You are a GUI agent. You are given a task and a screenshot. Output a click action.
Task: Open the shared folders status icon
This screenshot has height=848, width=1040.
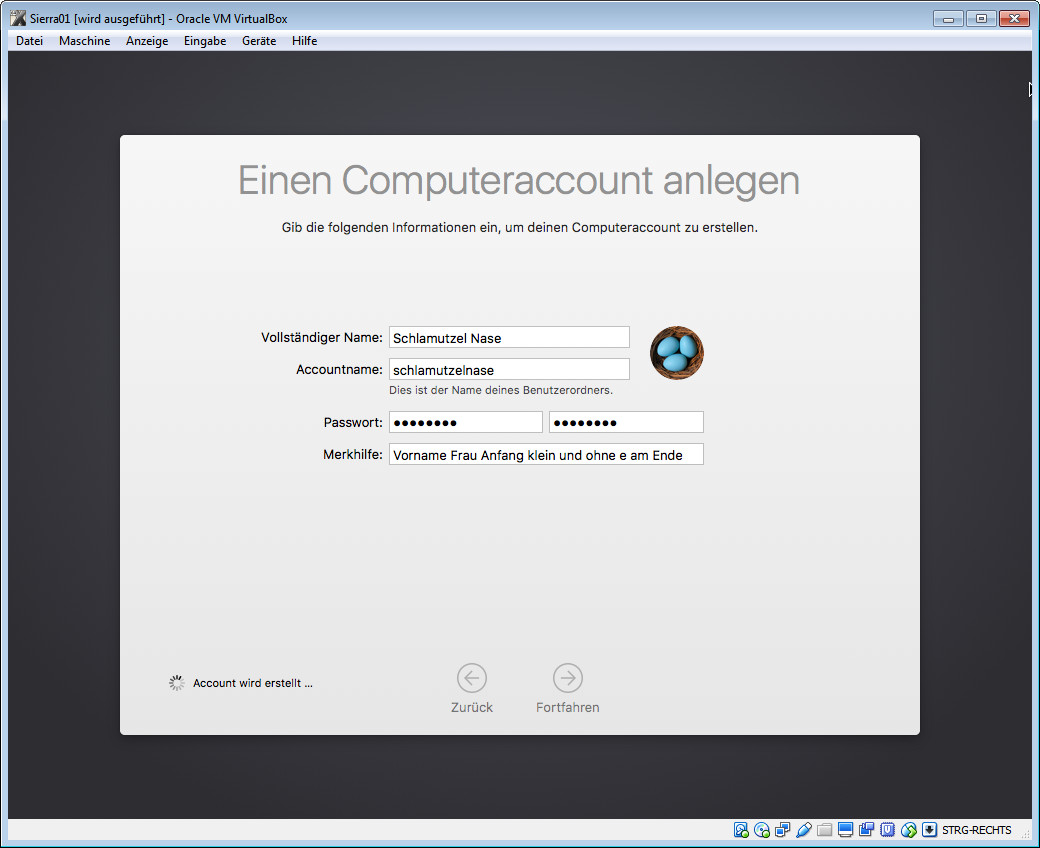click(825, 830)
